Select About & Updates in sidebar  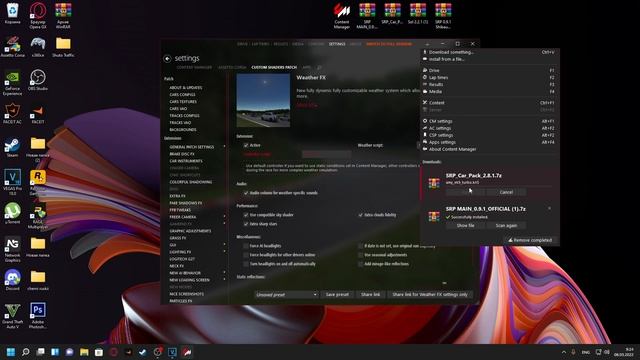[186, 88]
